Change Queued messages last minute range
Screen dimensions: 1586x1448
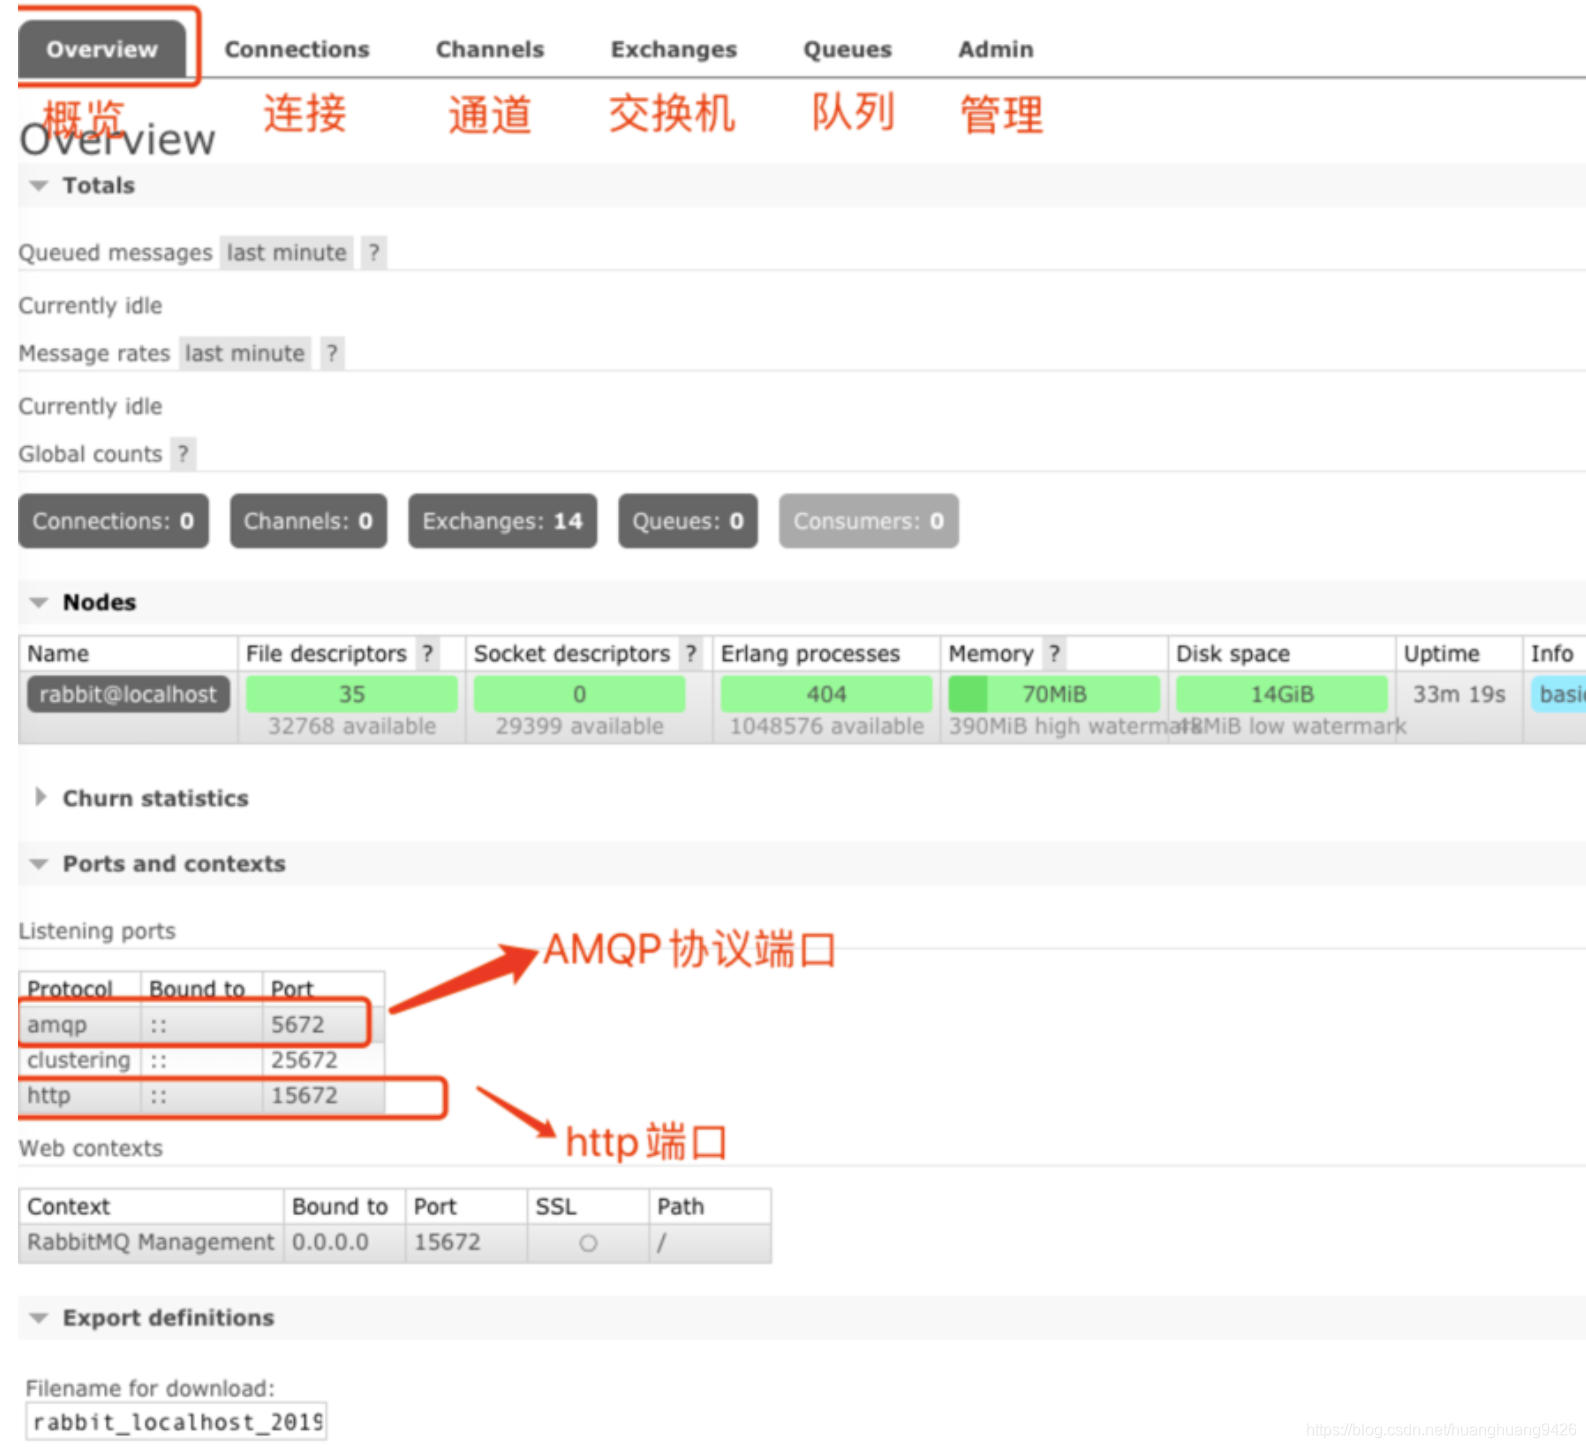286,252
